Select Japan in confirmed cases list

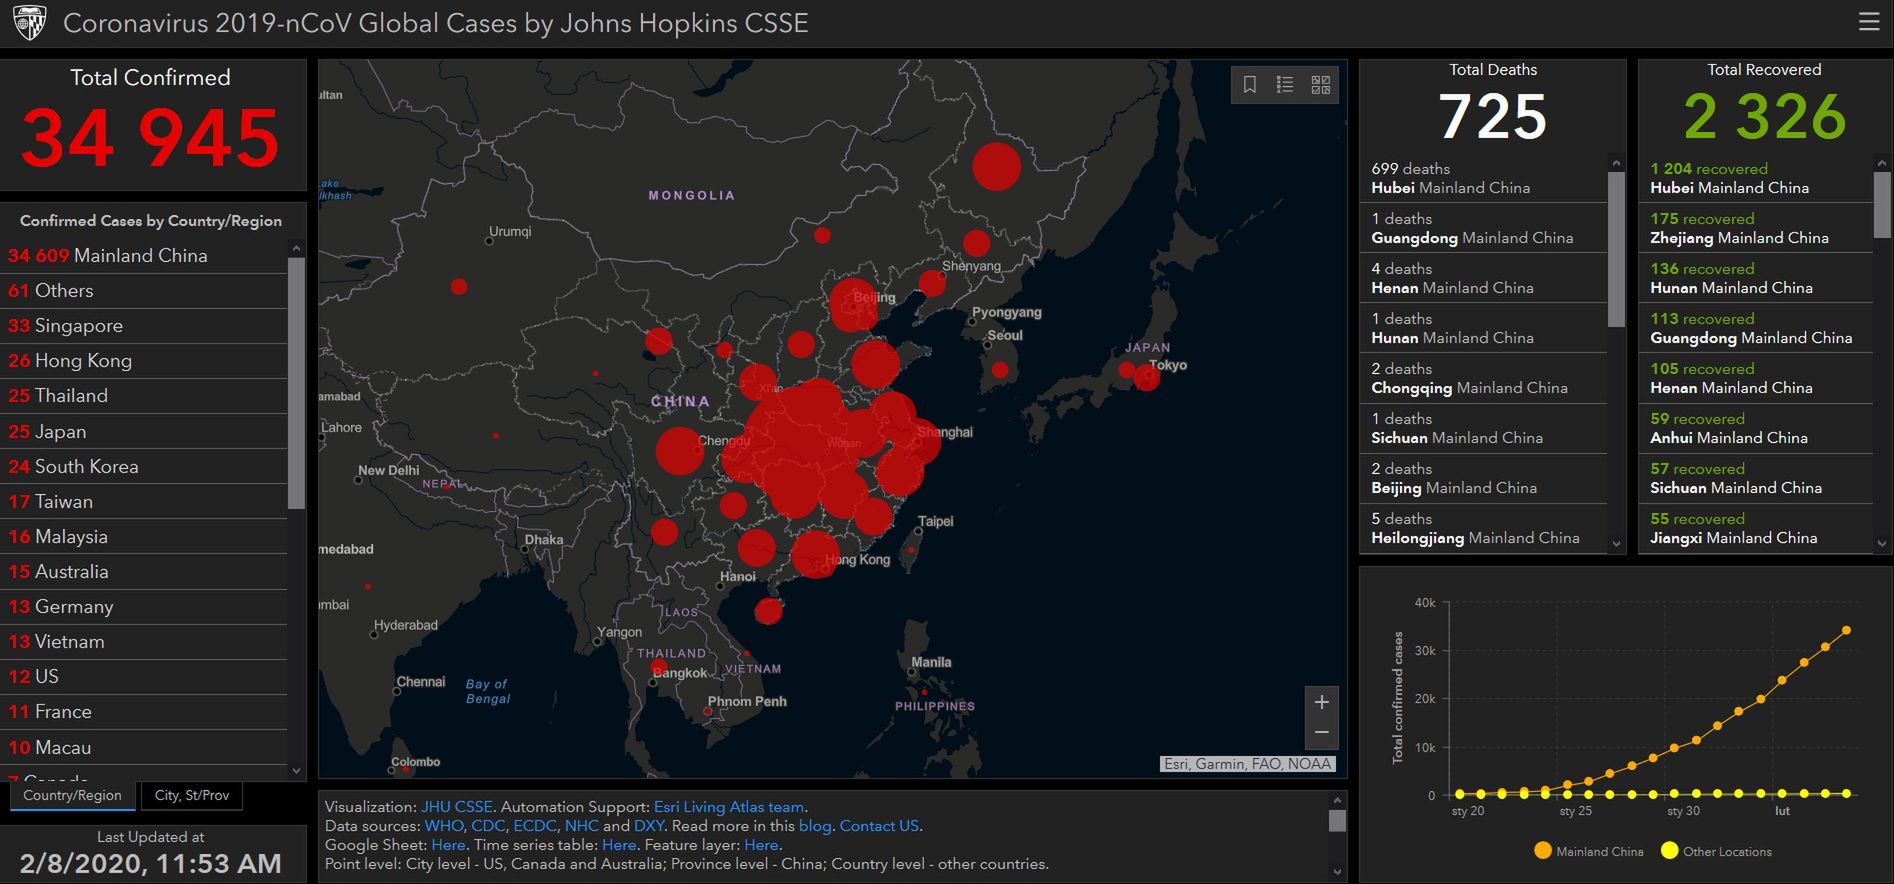[144, 432]
